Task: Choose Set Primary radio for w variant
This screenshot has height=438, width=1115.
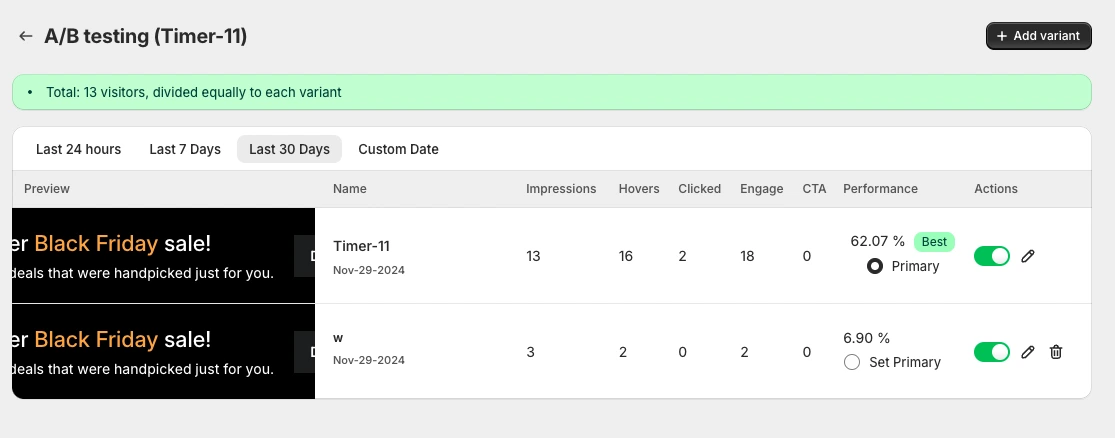Action: pyautogui.click(x=852, y=362)
